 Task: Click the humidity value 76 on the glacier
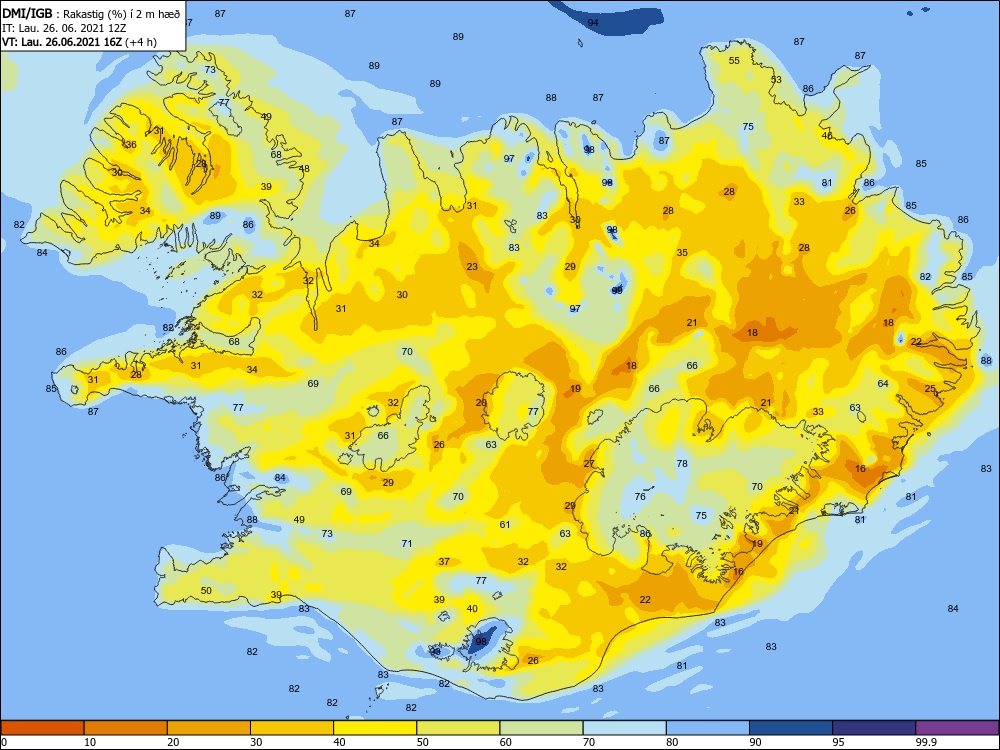click(x=640, y=496)
